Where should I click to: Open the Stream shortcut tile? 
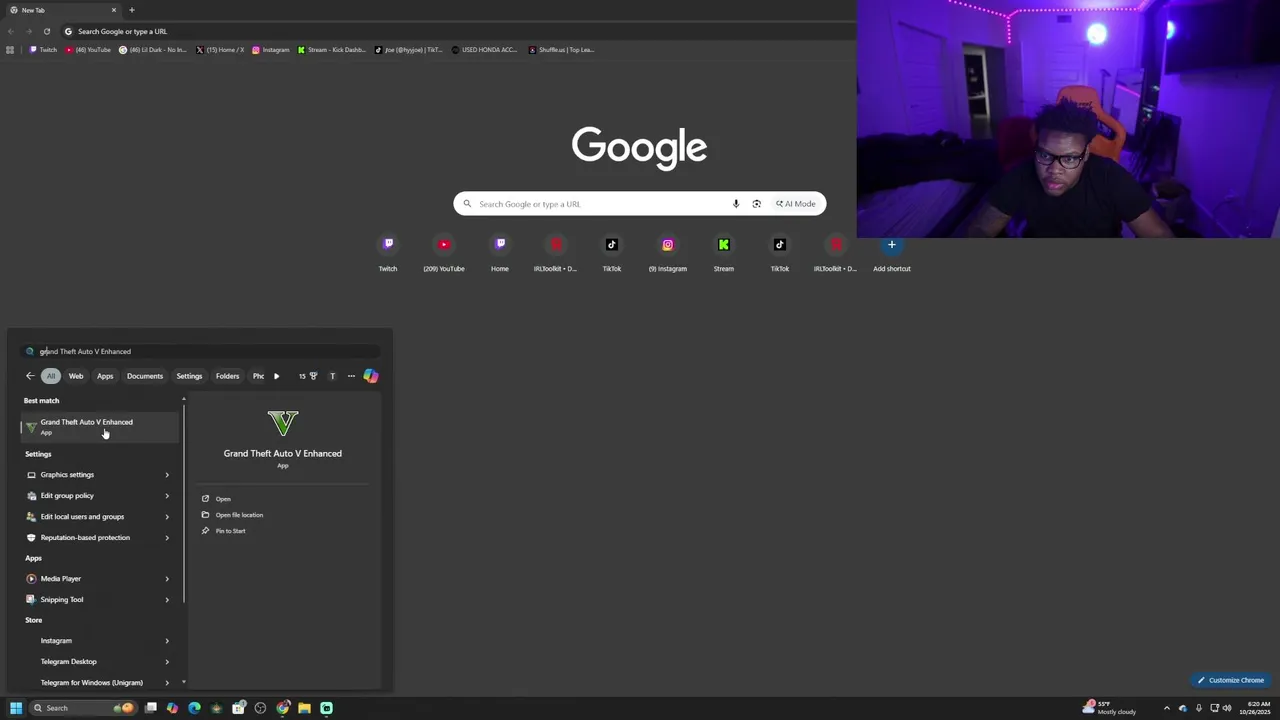[x=724, y=254]
